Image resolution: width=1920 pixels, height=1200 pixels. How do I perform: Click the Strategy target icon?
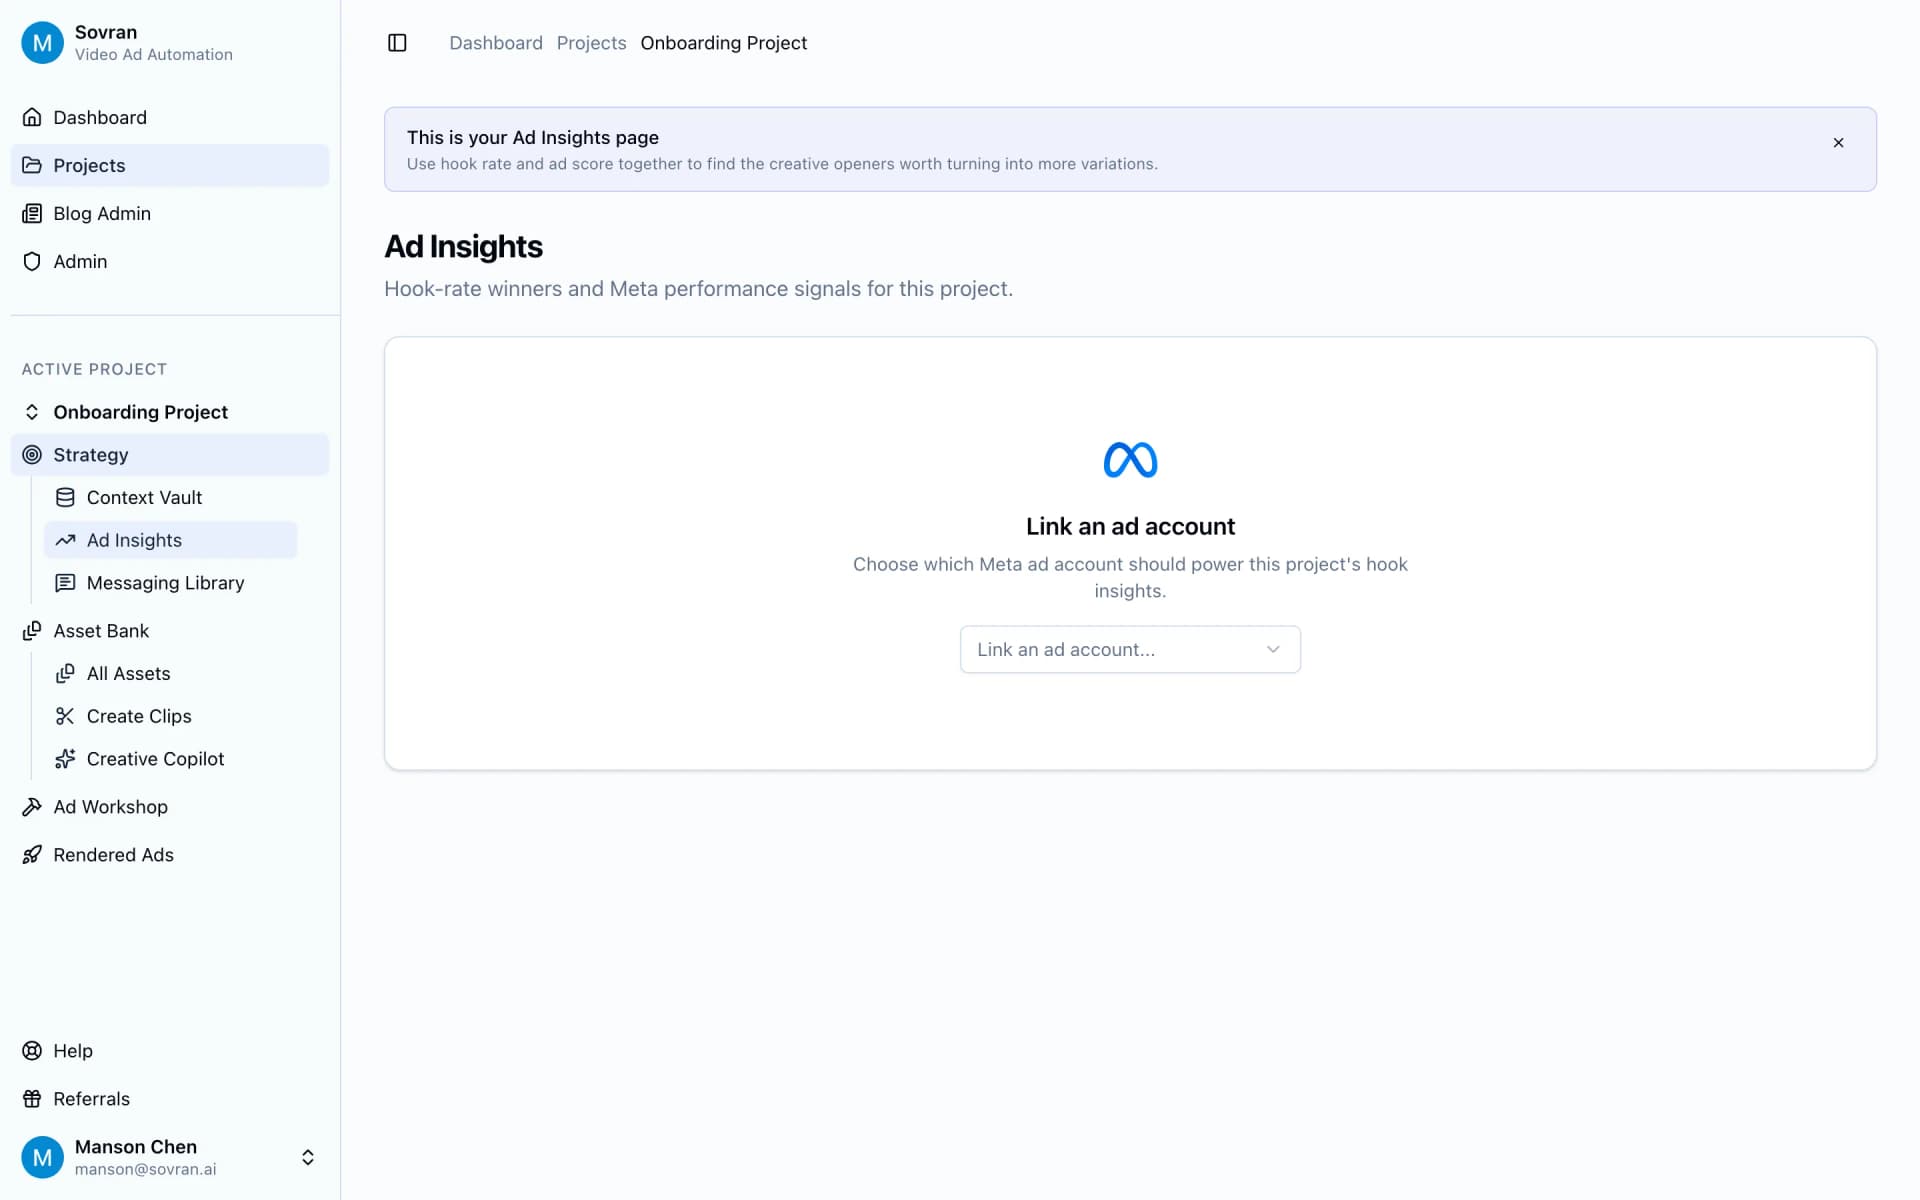32,455
